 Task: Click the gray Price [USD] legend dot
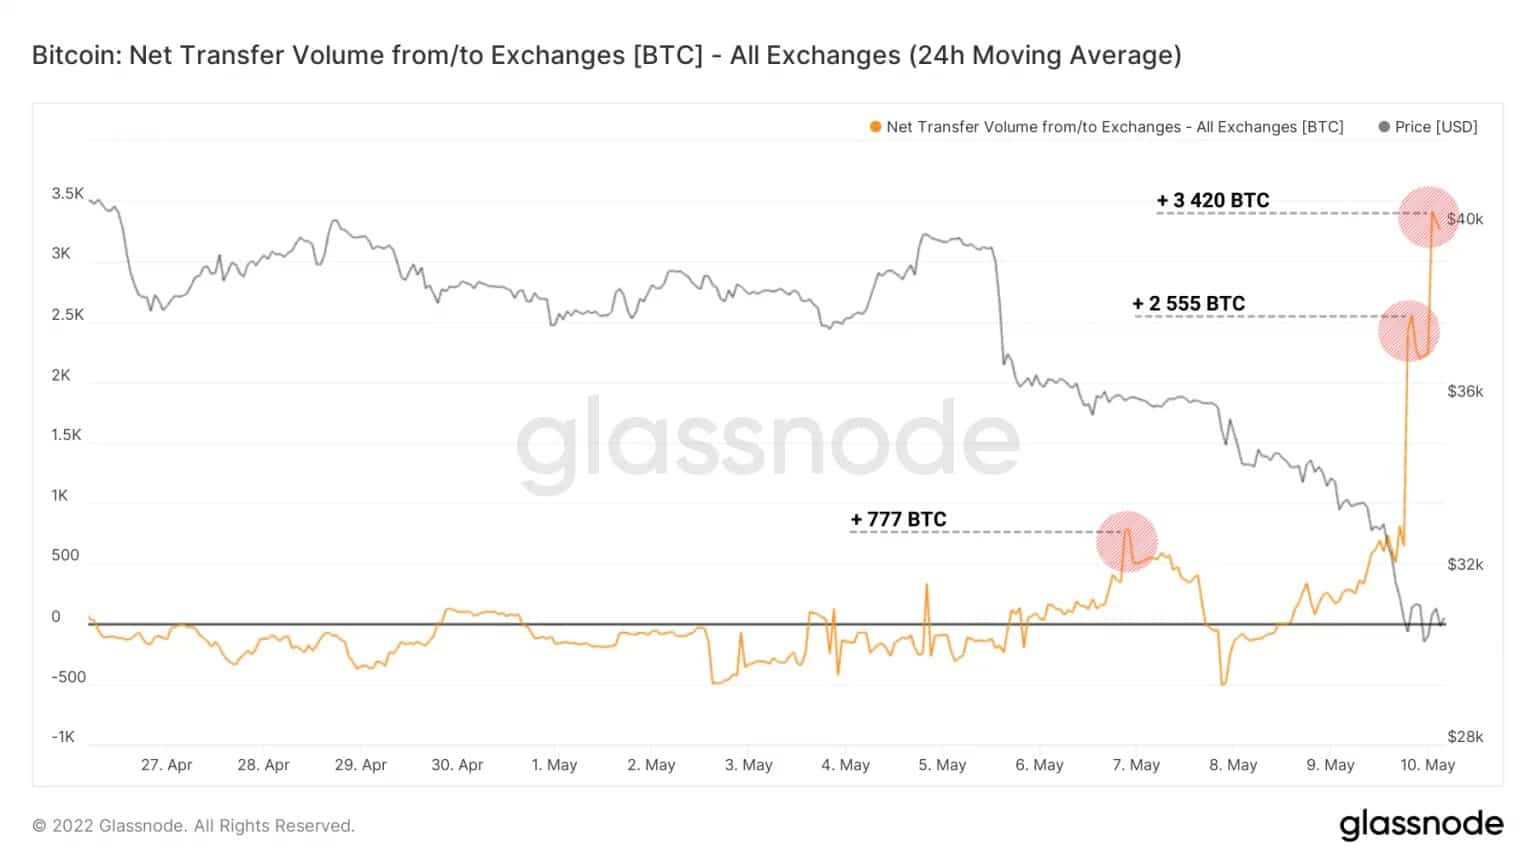tap(1384, 127)
